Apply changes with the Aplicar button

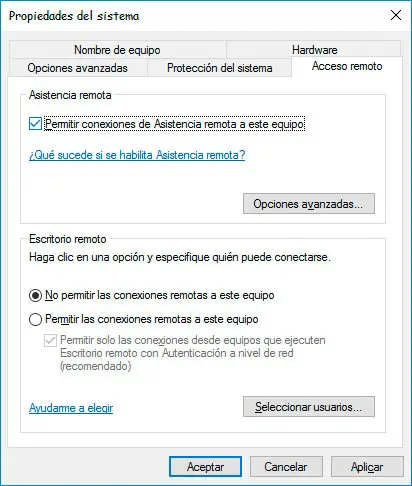coord(367,467)
